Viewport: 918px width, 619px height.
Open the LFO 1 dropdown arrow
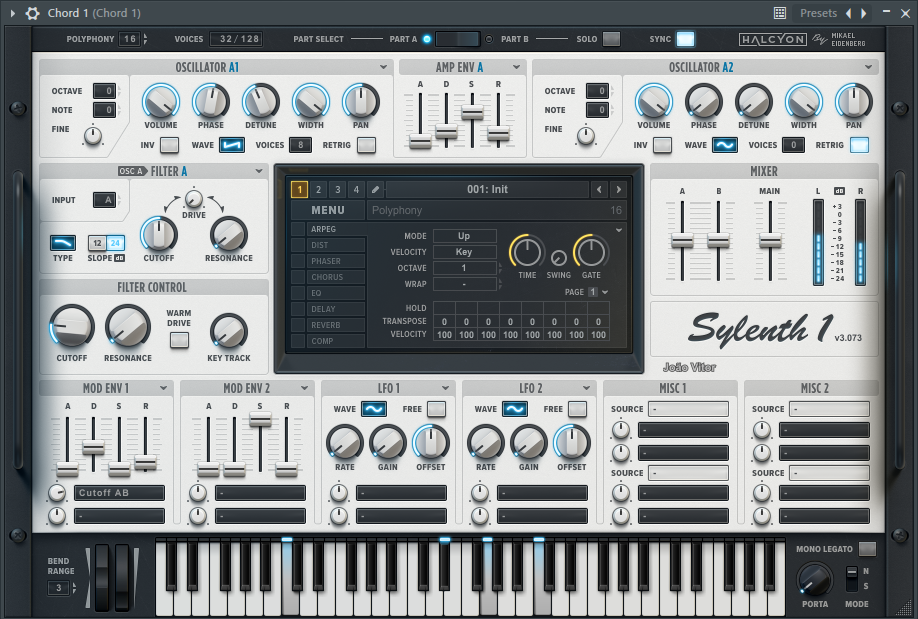[446, 388]
